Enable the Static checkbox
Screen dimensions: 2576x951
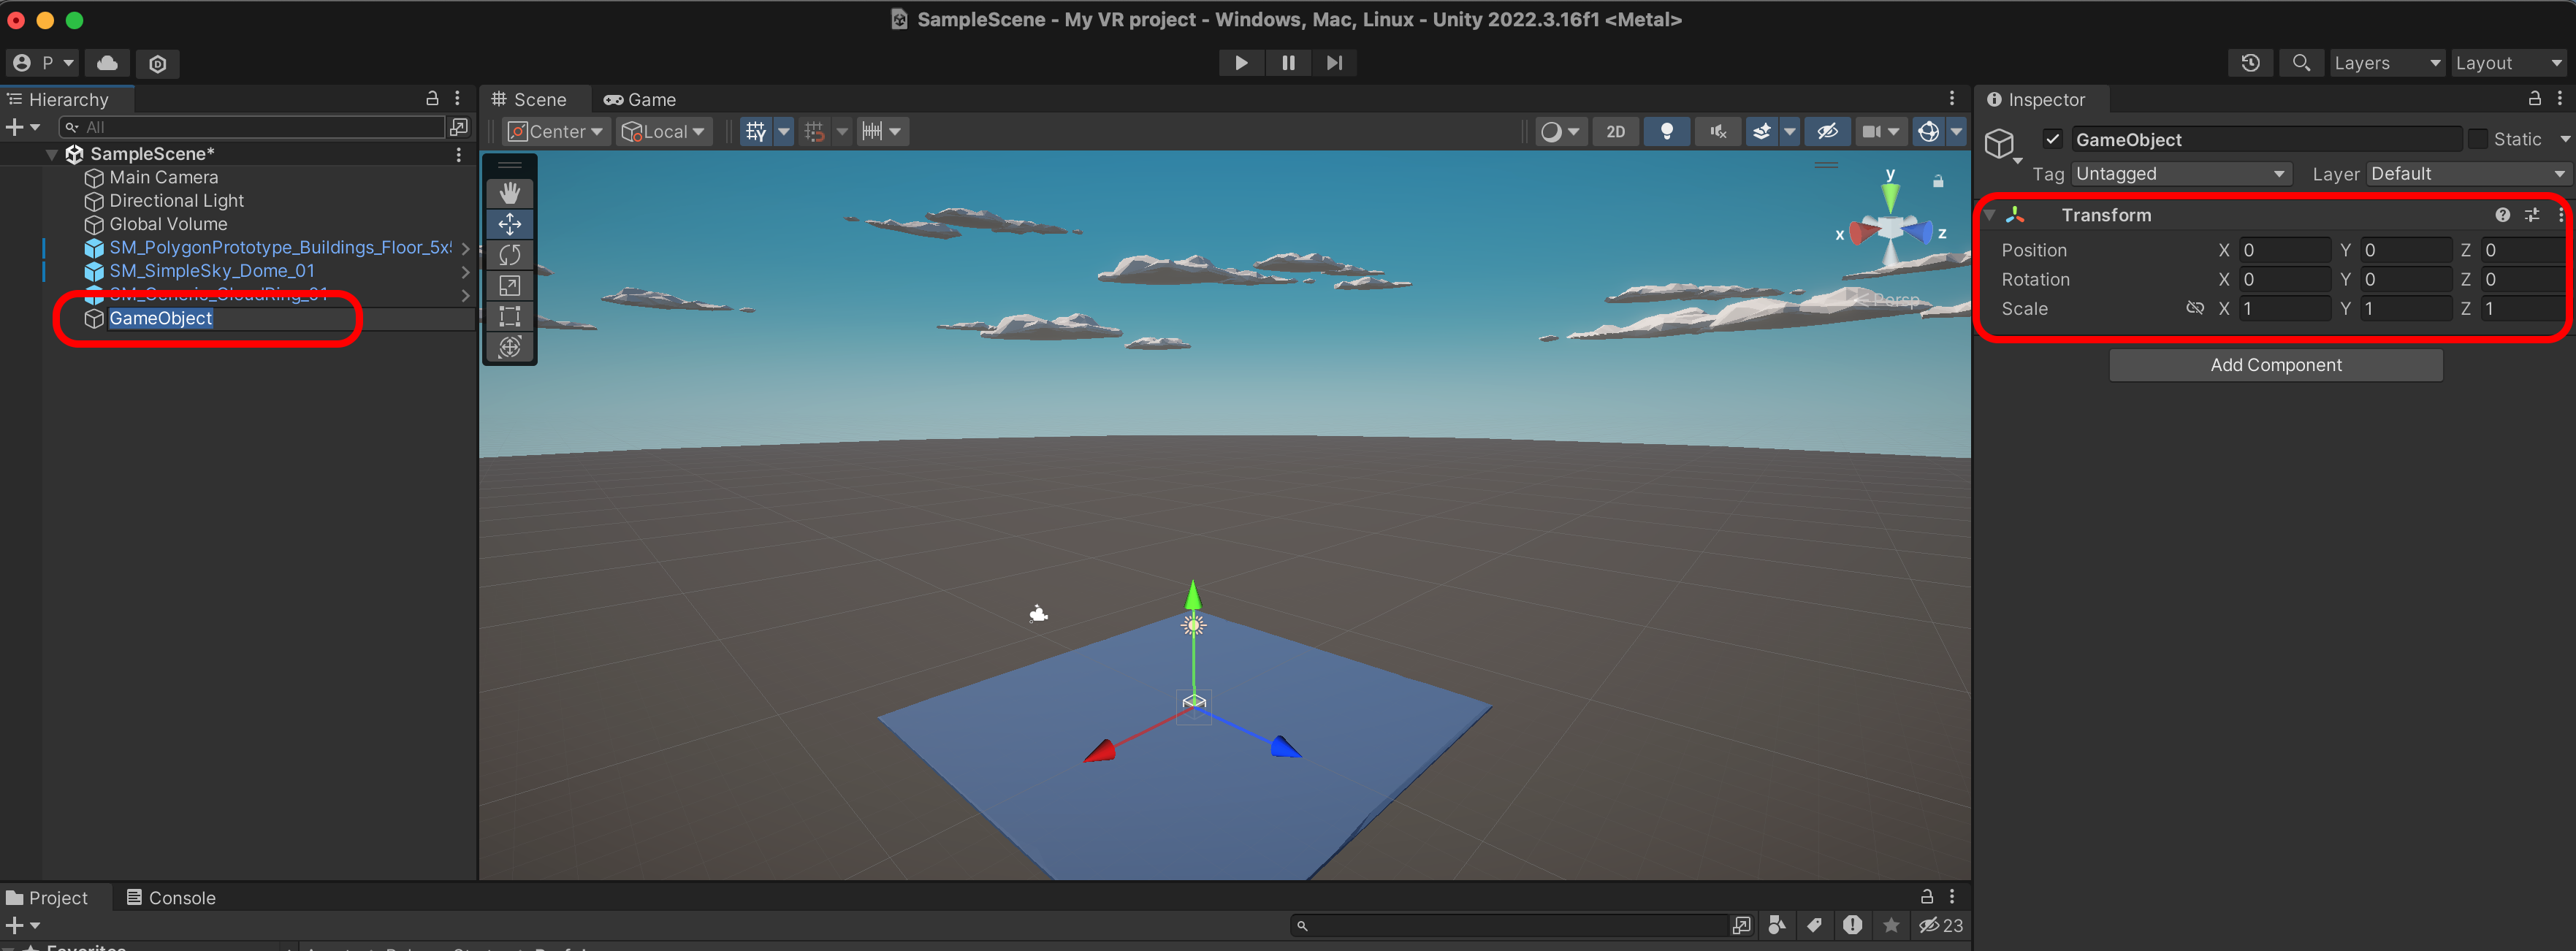2478,139
